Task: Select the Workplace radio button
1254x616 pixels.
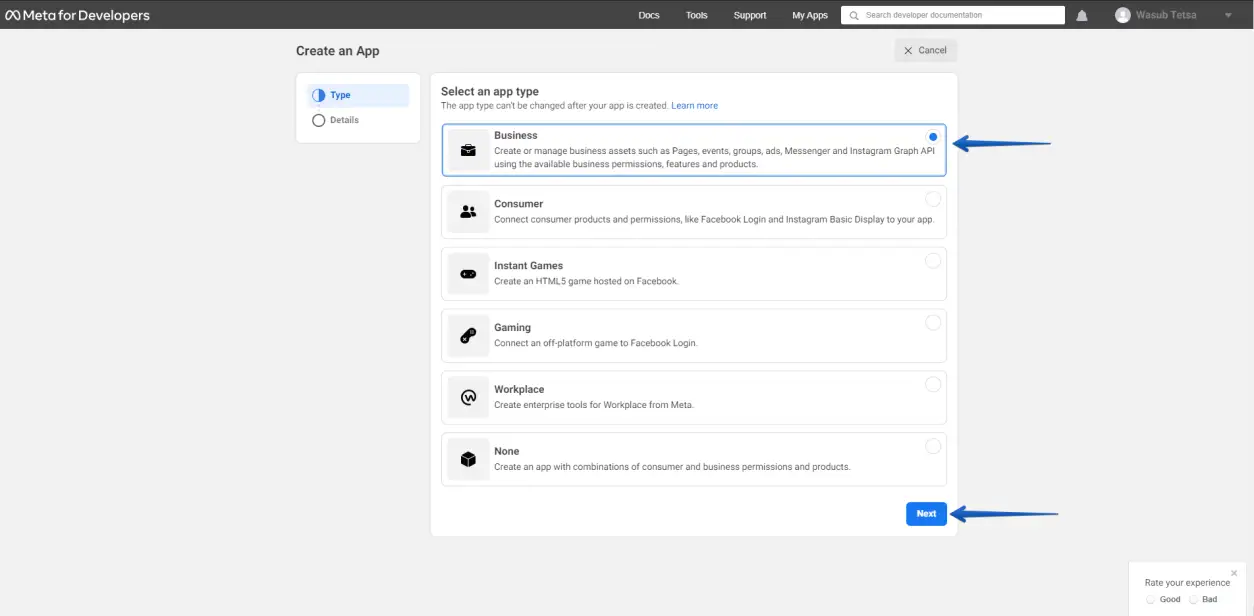Action: pos(933,385)
